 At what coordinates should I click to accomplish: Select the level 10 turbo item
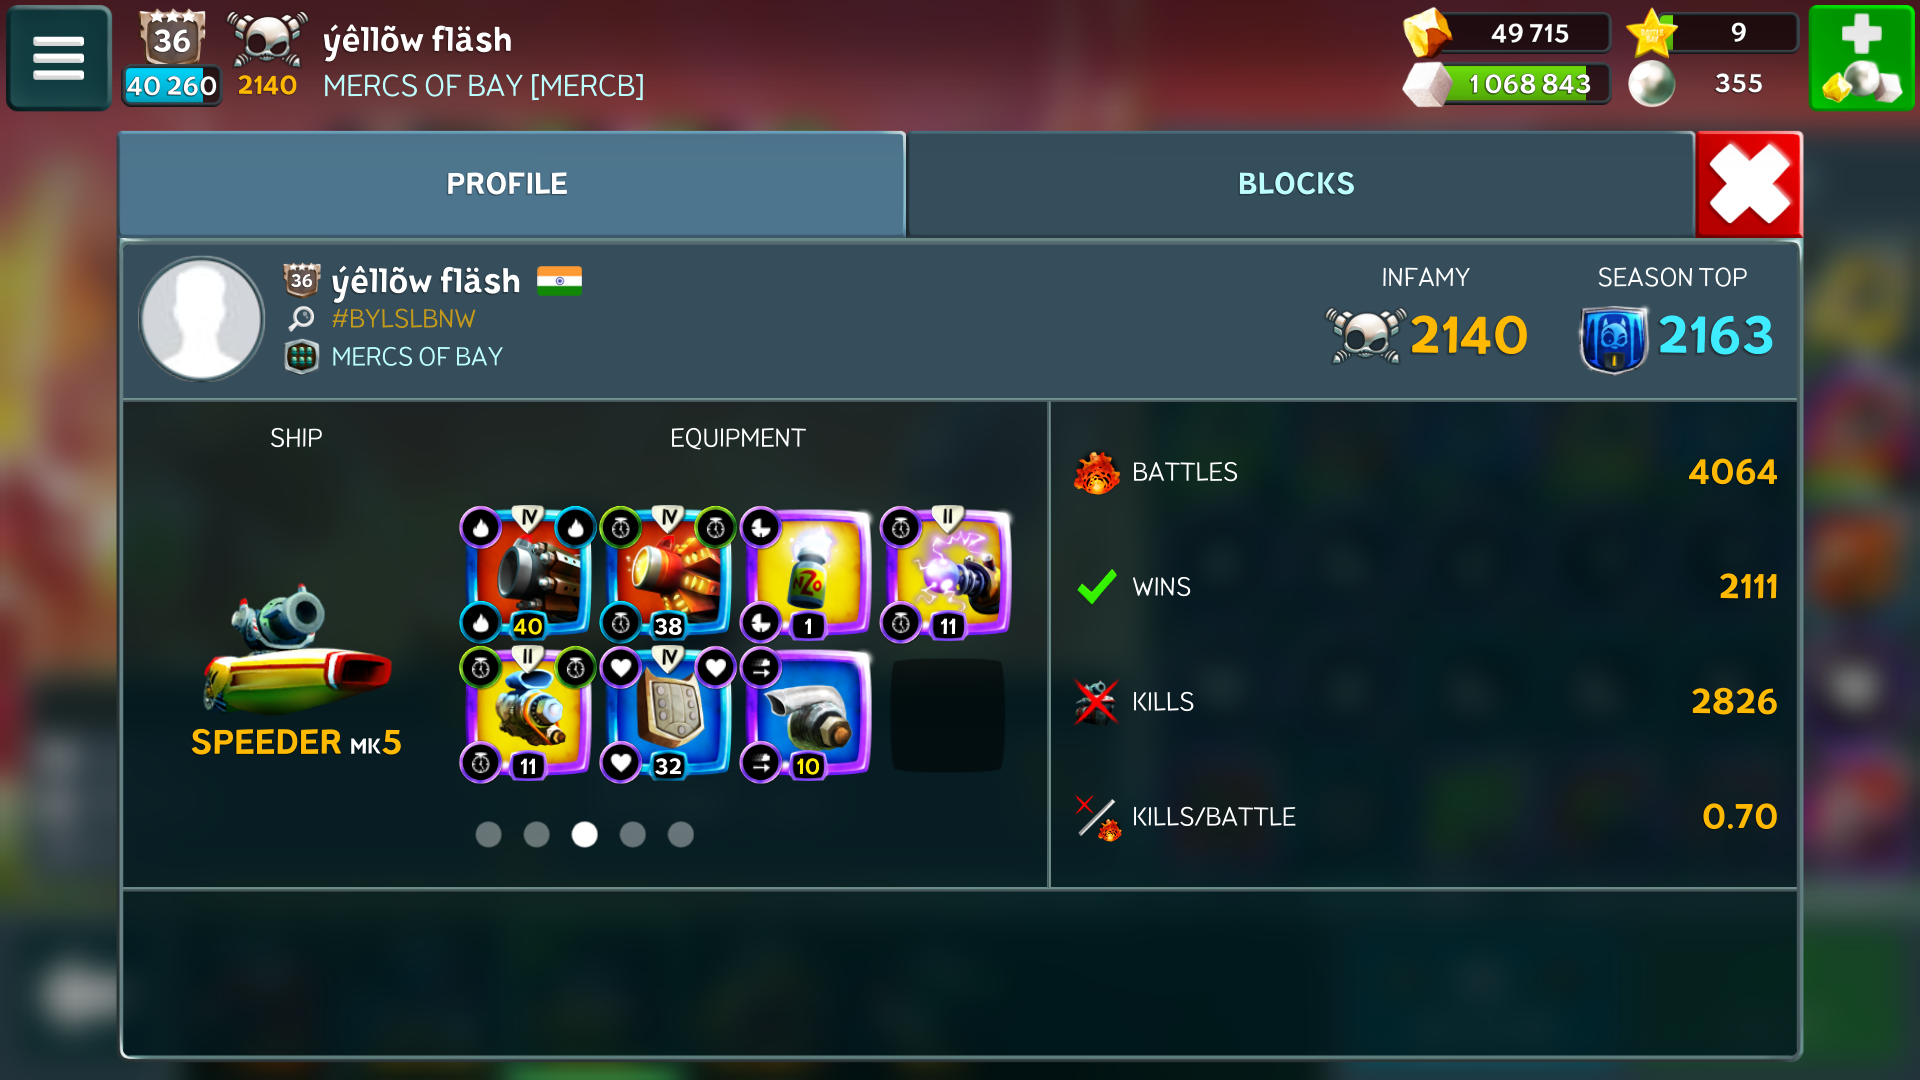pos(808,714)
